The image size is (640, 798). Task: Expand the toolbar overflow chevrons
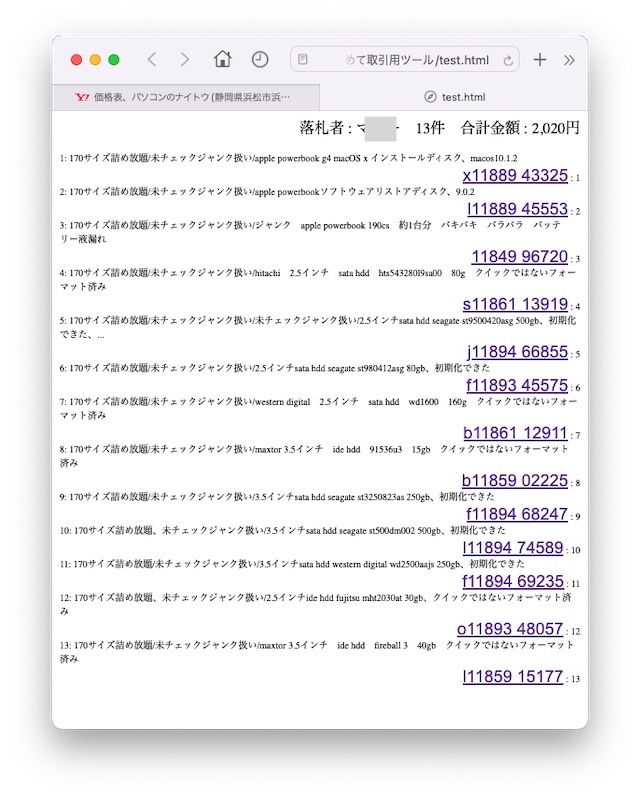[x=569, y=60]
